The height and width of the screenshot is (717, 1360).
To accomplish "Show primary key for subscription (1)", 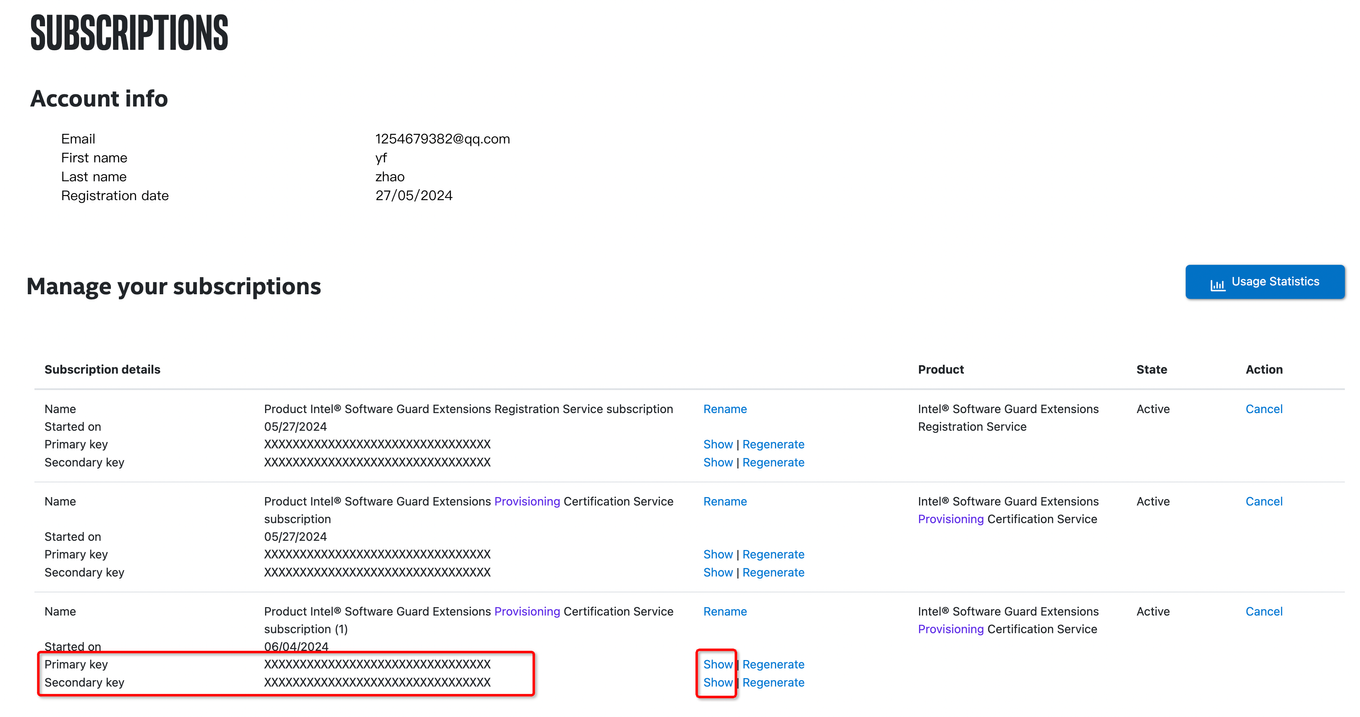I will point(718,665).
